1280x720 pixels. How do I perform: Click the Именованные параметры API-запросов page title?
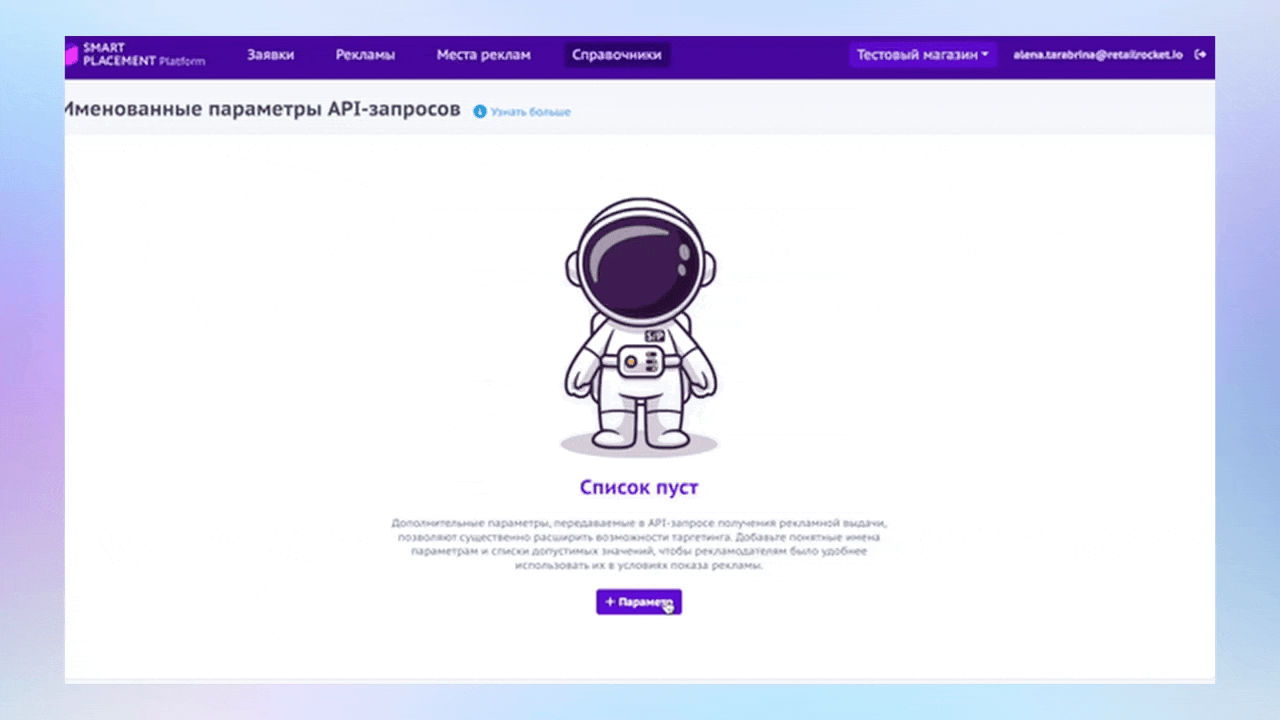[x=262, y=110]
